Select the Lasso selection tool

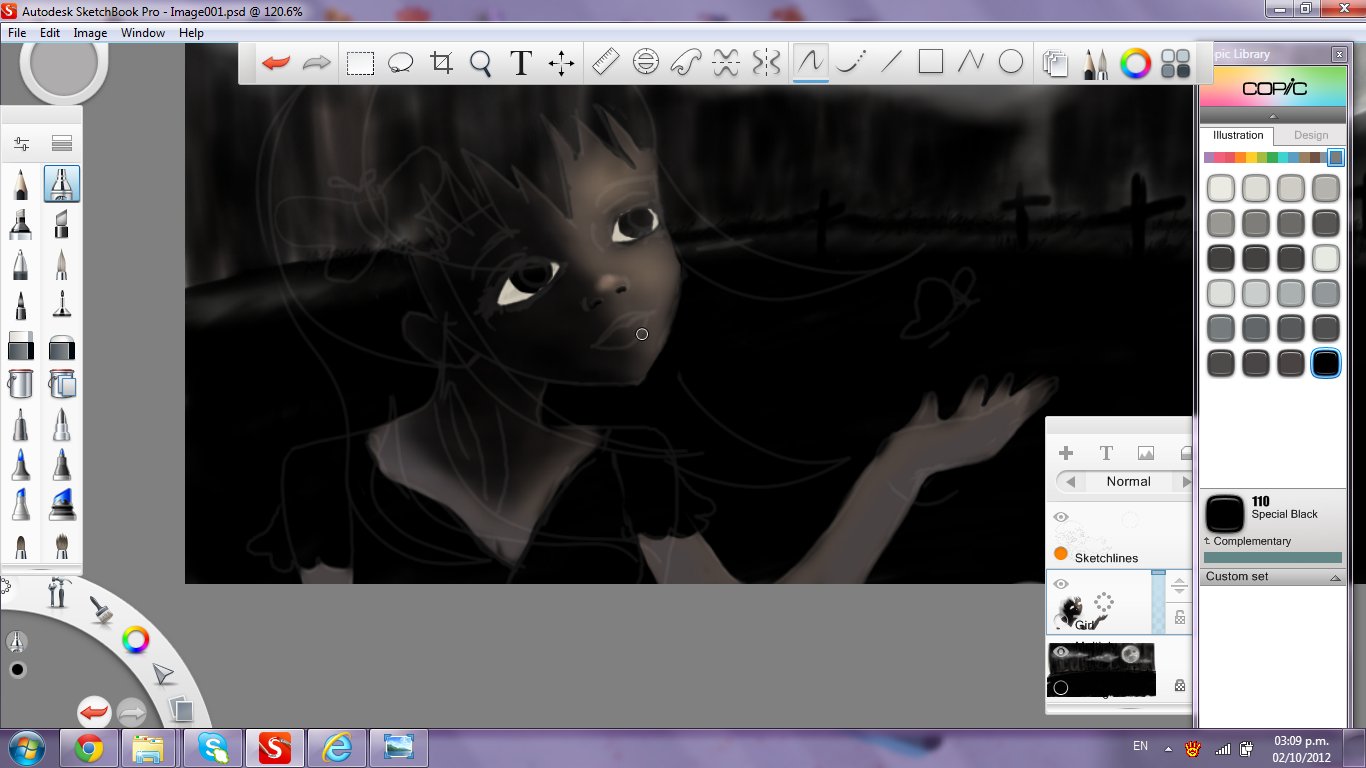pos(401,63)
